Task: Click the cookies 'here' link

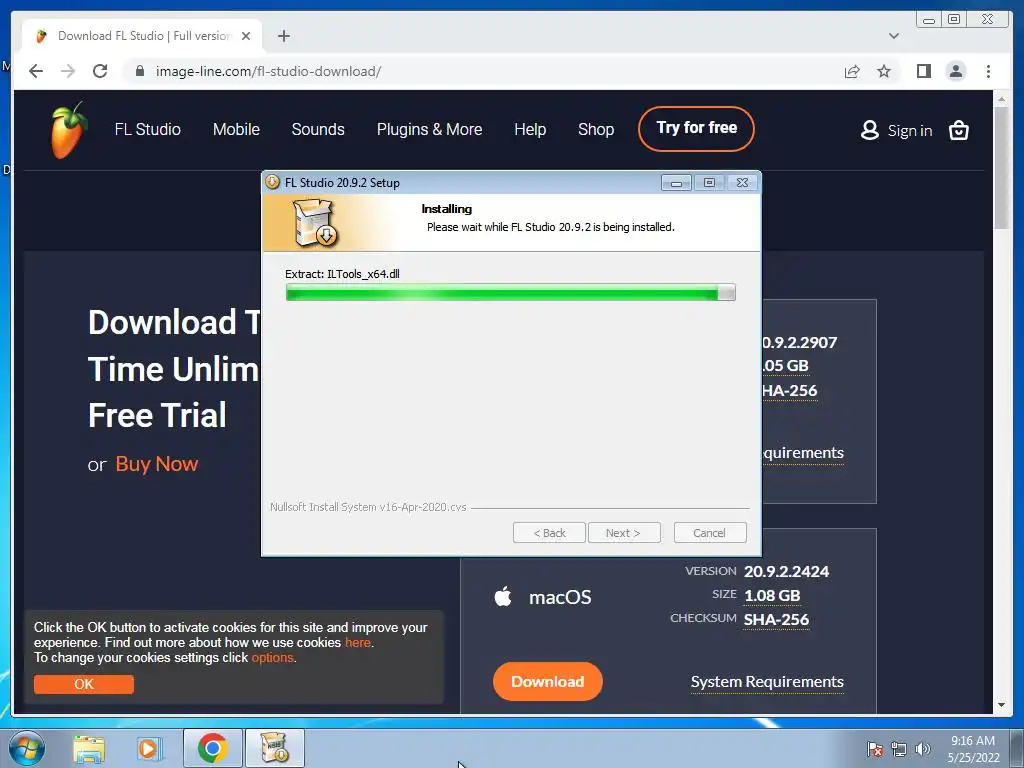Action: pos(358,643)
